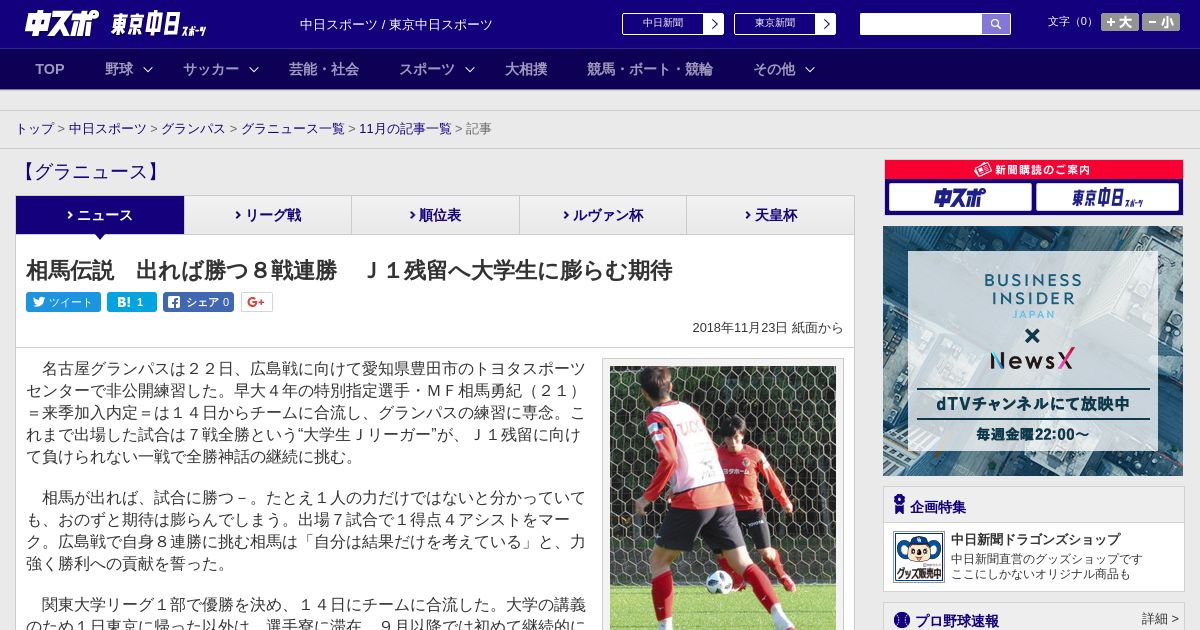Share on Facebook with the シェア button

(198, 302)
